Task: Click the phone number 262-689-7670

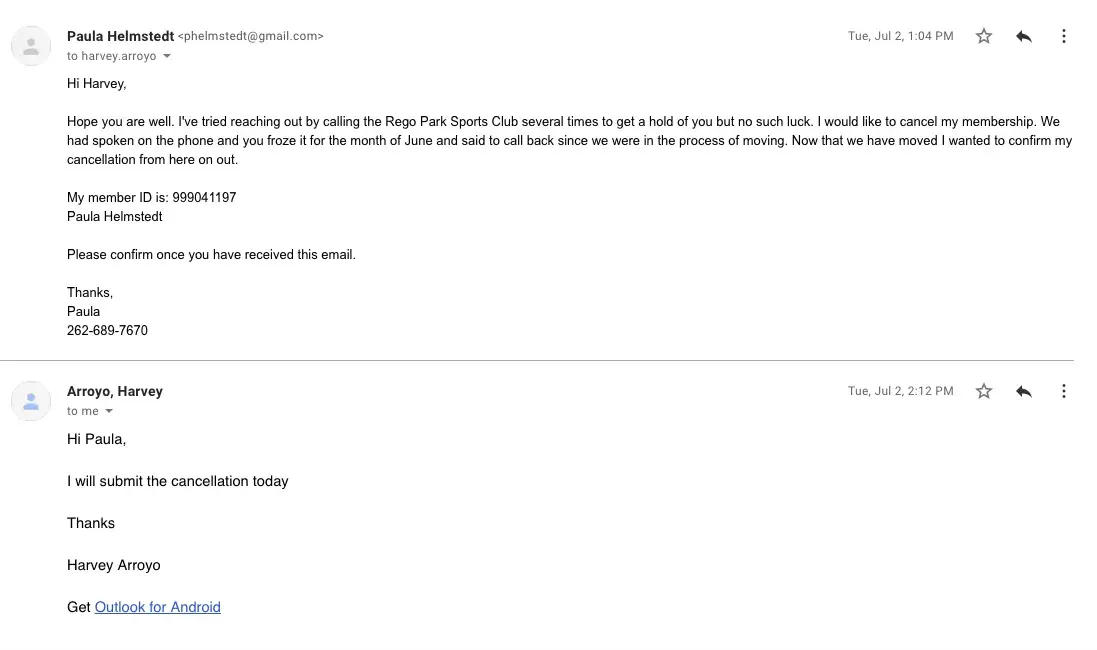Action: [x=107, y=330]
